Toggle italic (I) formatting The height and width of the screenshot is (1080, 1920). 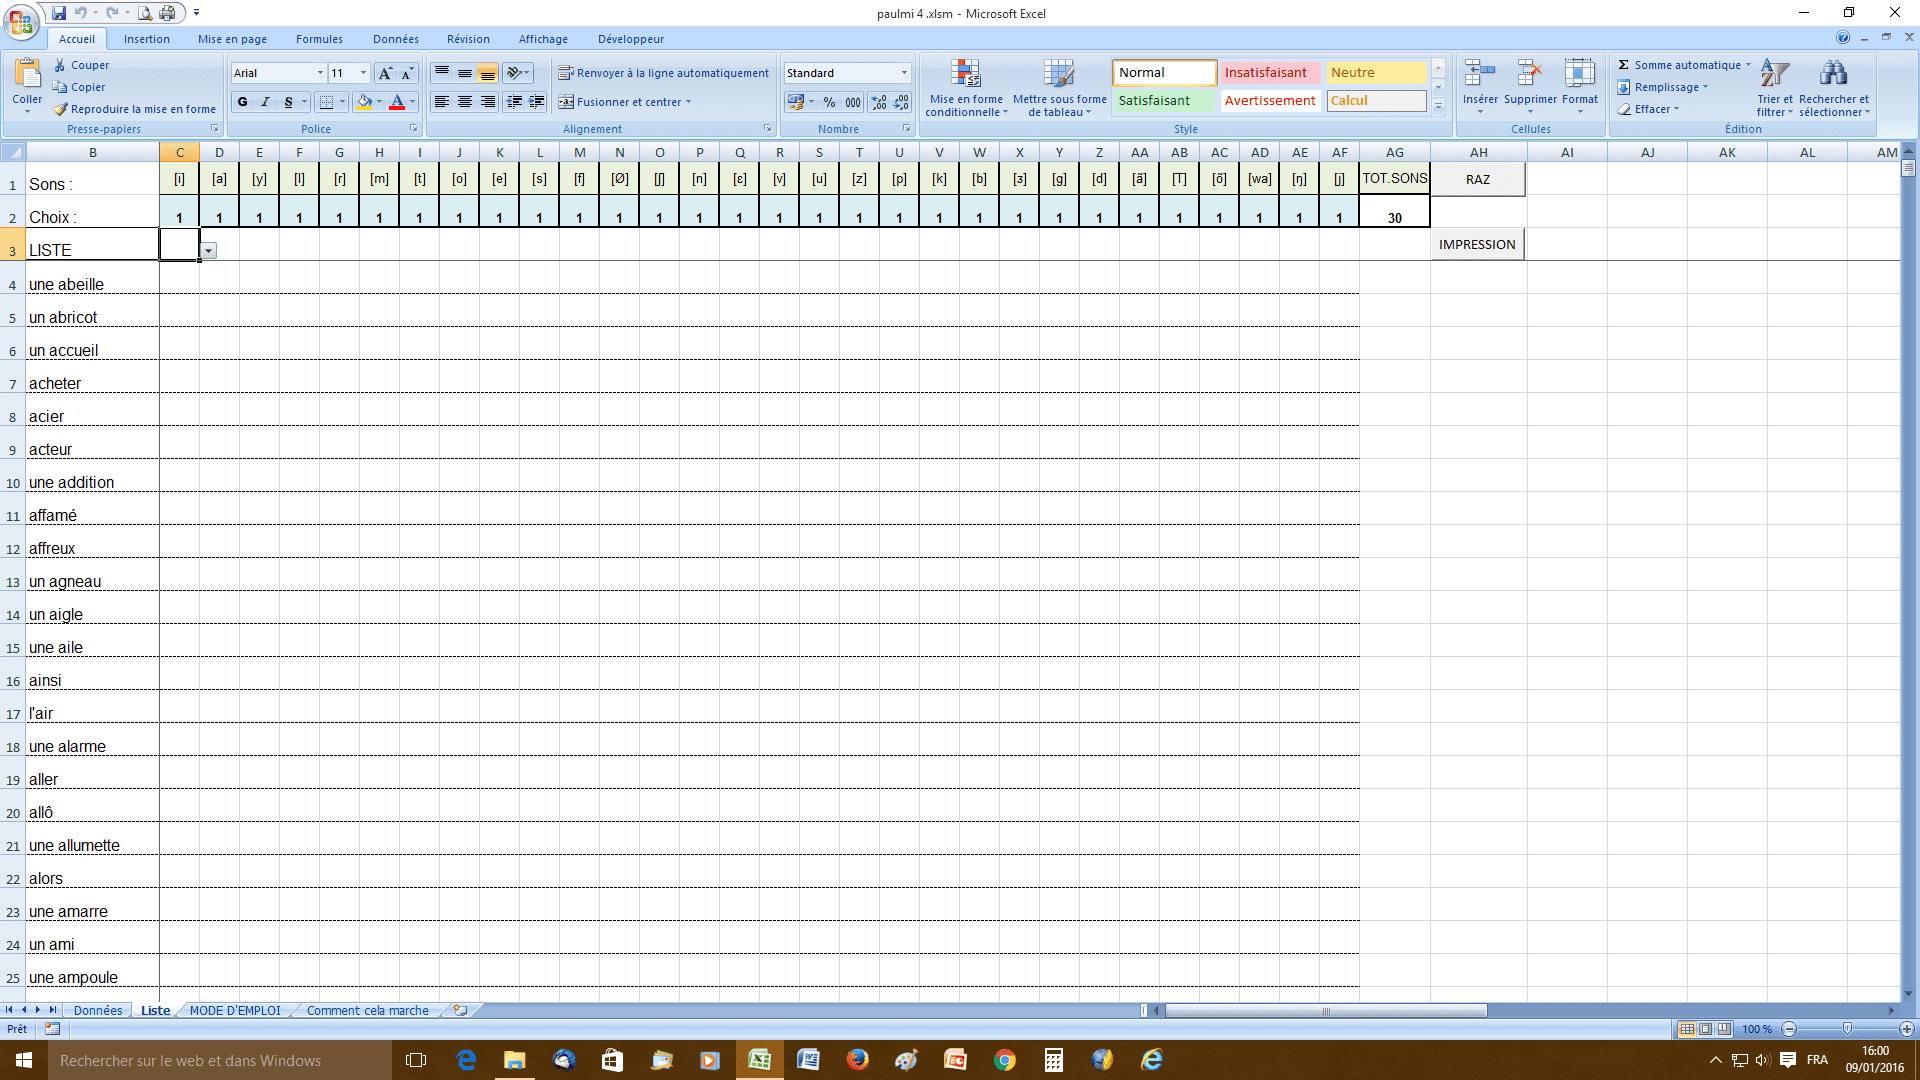265,102
